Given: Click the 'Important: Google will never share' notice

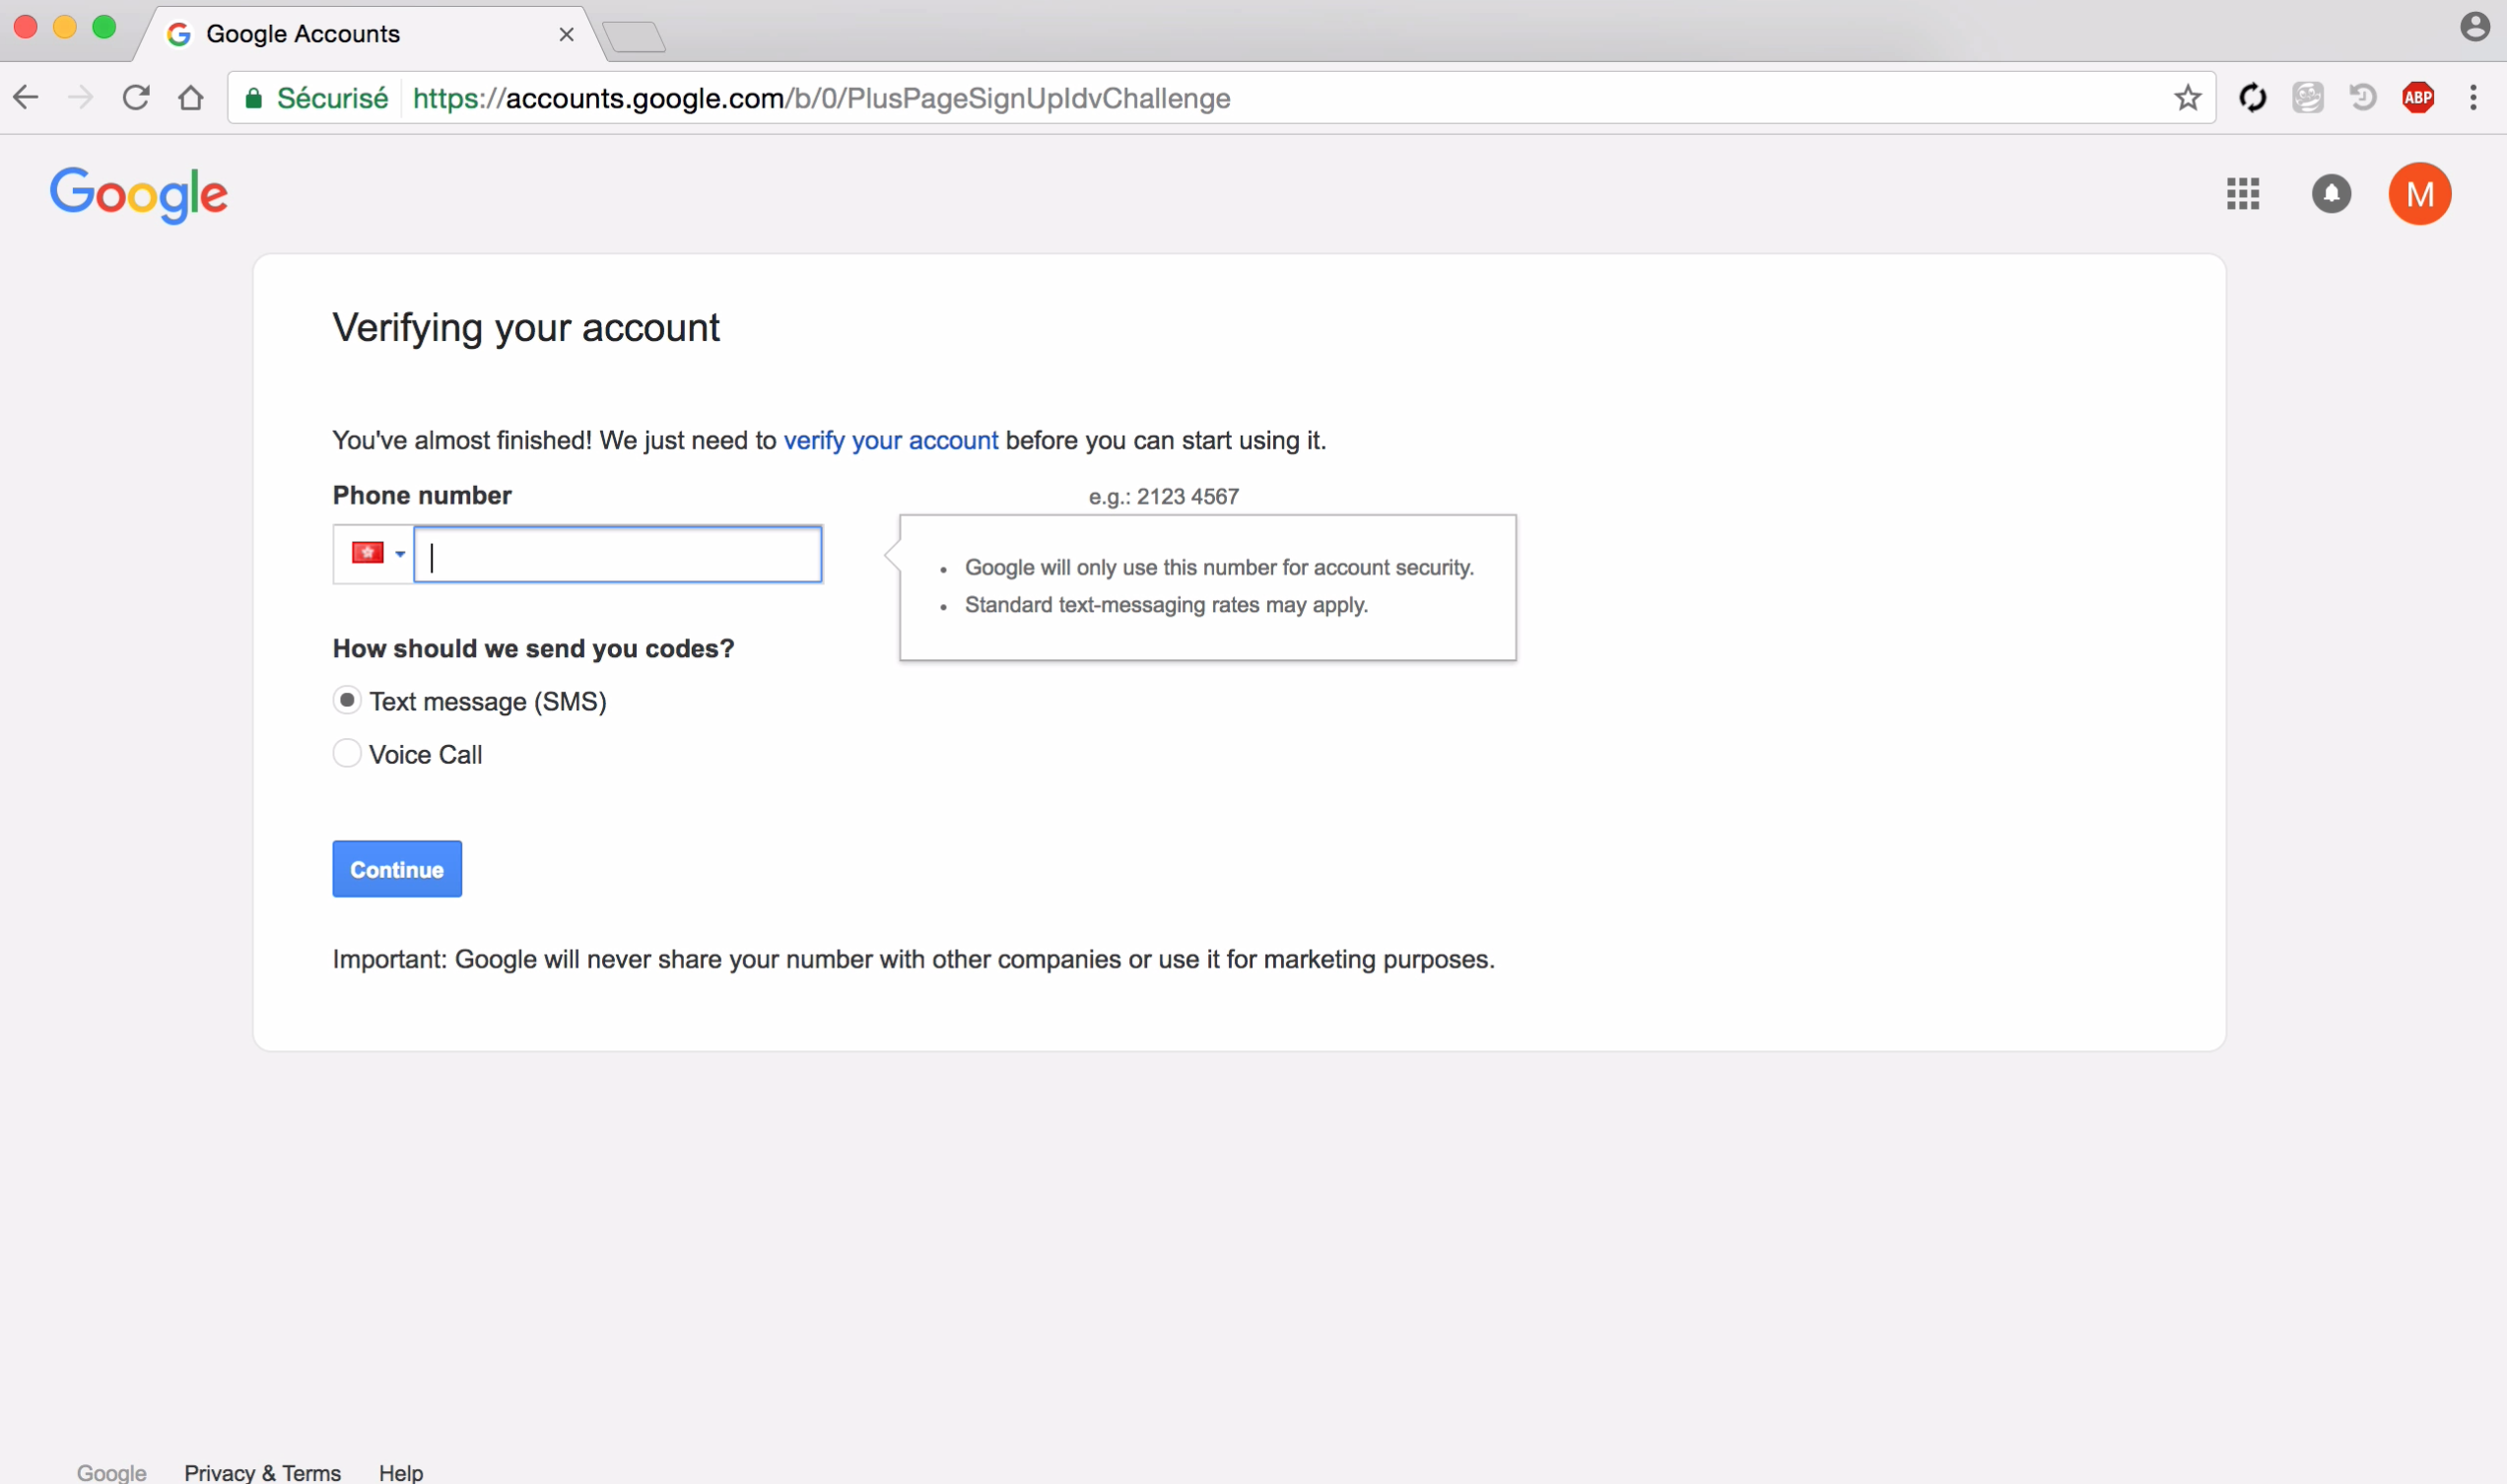Looking at the screenshot, I should coord(913,959).
